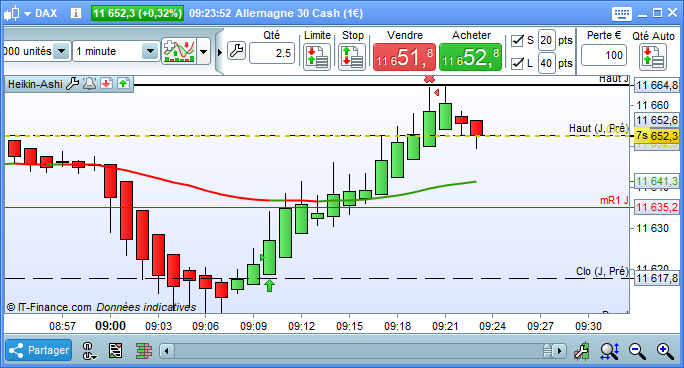684x368 pixels.
Task: Open the chart style candlestick icon menu
Action: (12, 13)
